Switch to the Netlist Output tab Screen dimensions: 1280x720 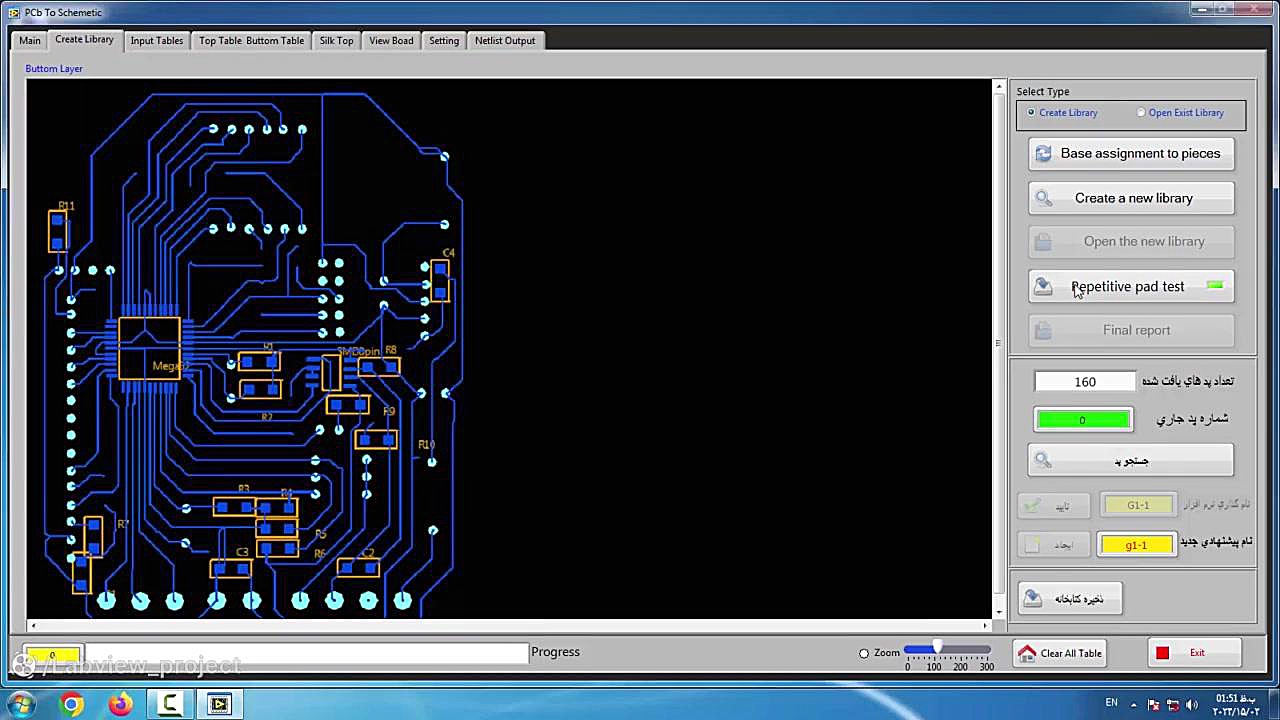(x=505, y=41)
